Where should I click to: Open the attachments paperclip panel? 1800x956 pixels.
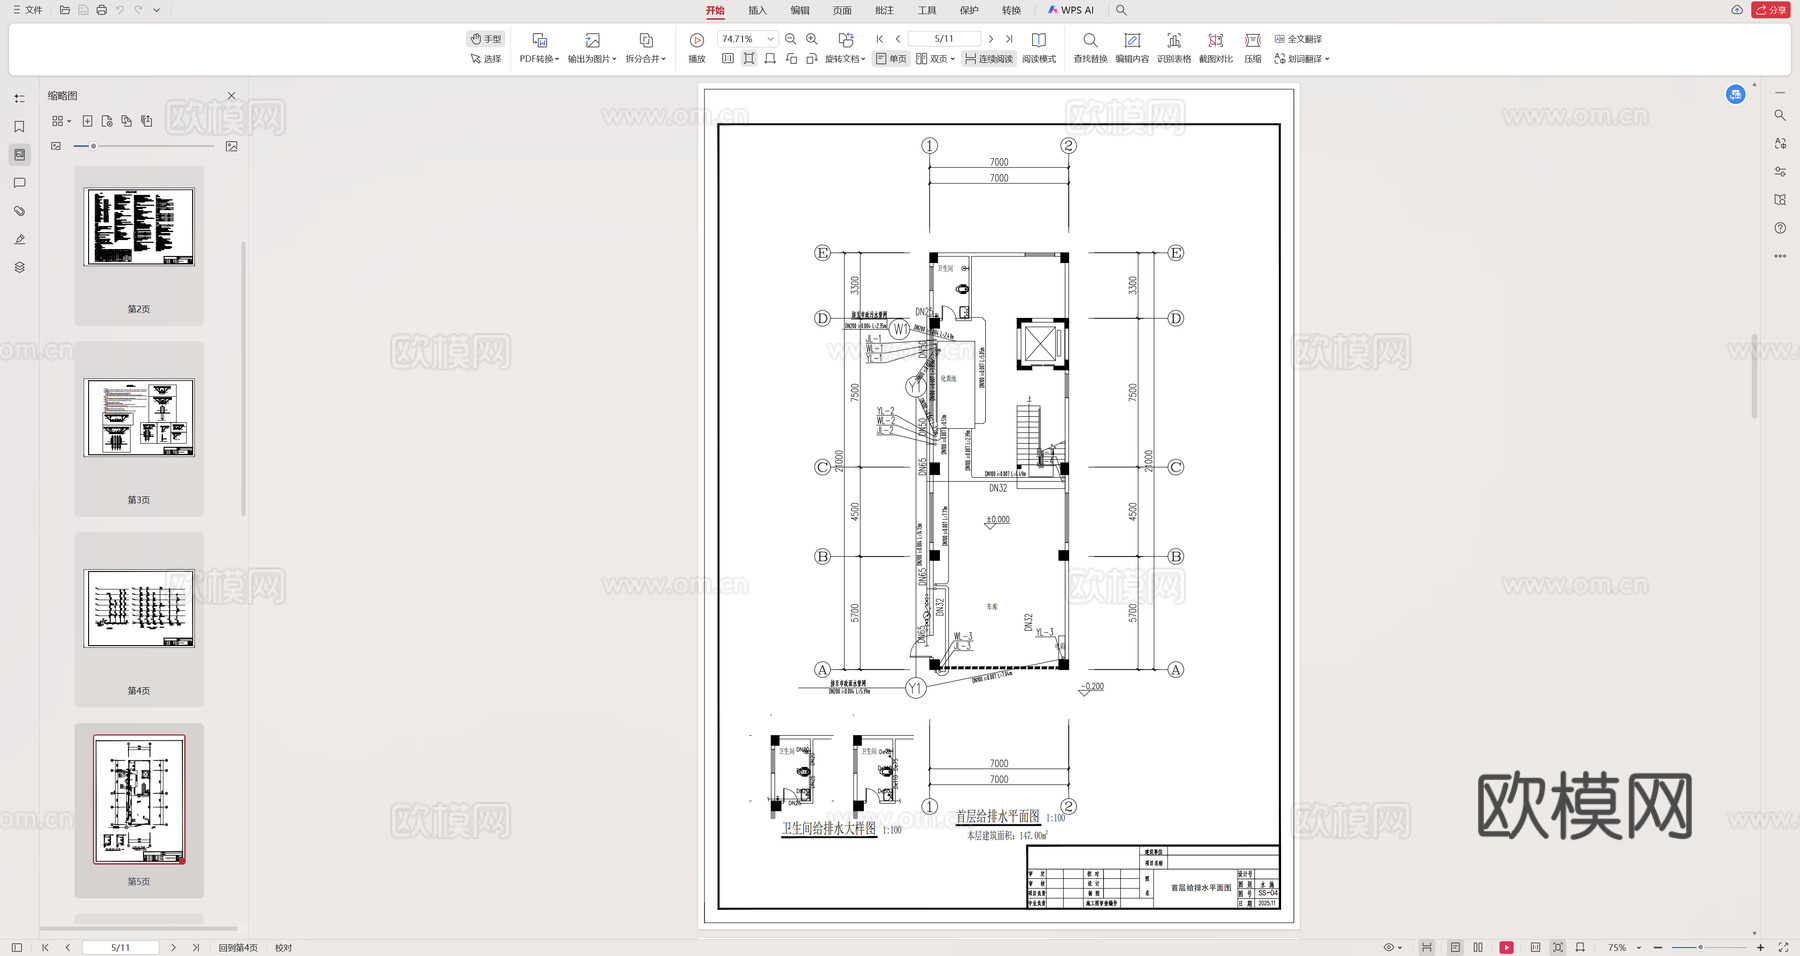pyautogui.click(x=19, y=211)
